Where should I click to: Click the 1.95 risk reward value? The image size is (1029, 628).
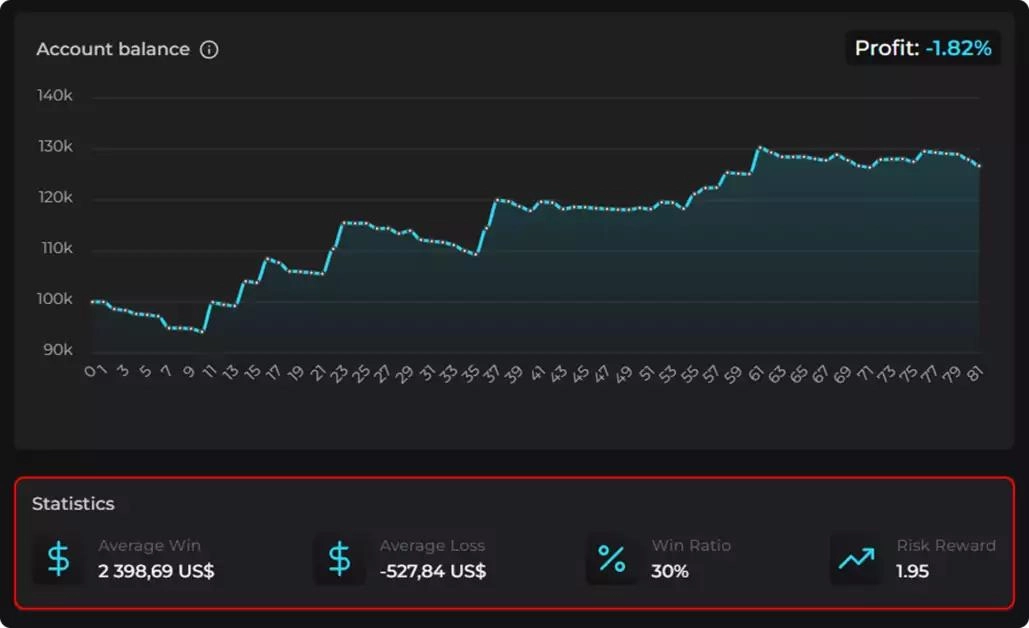[x=913, y=572]
